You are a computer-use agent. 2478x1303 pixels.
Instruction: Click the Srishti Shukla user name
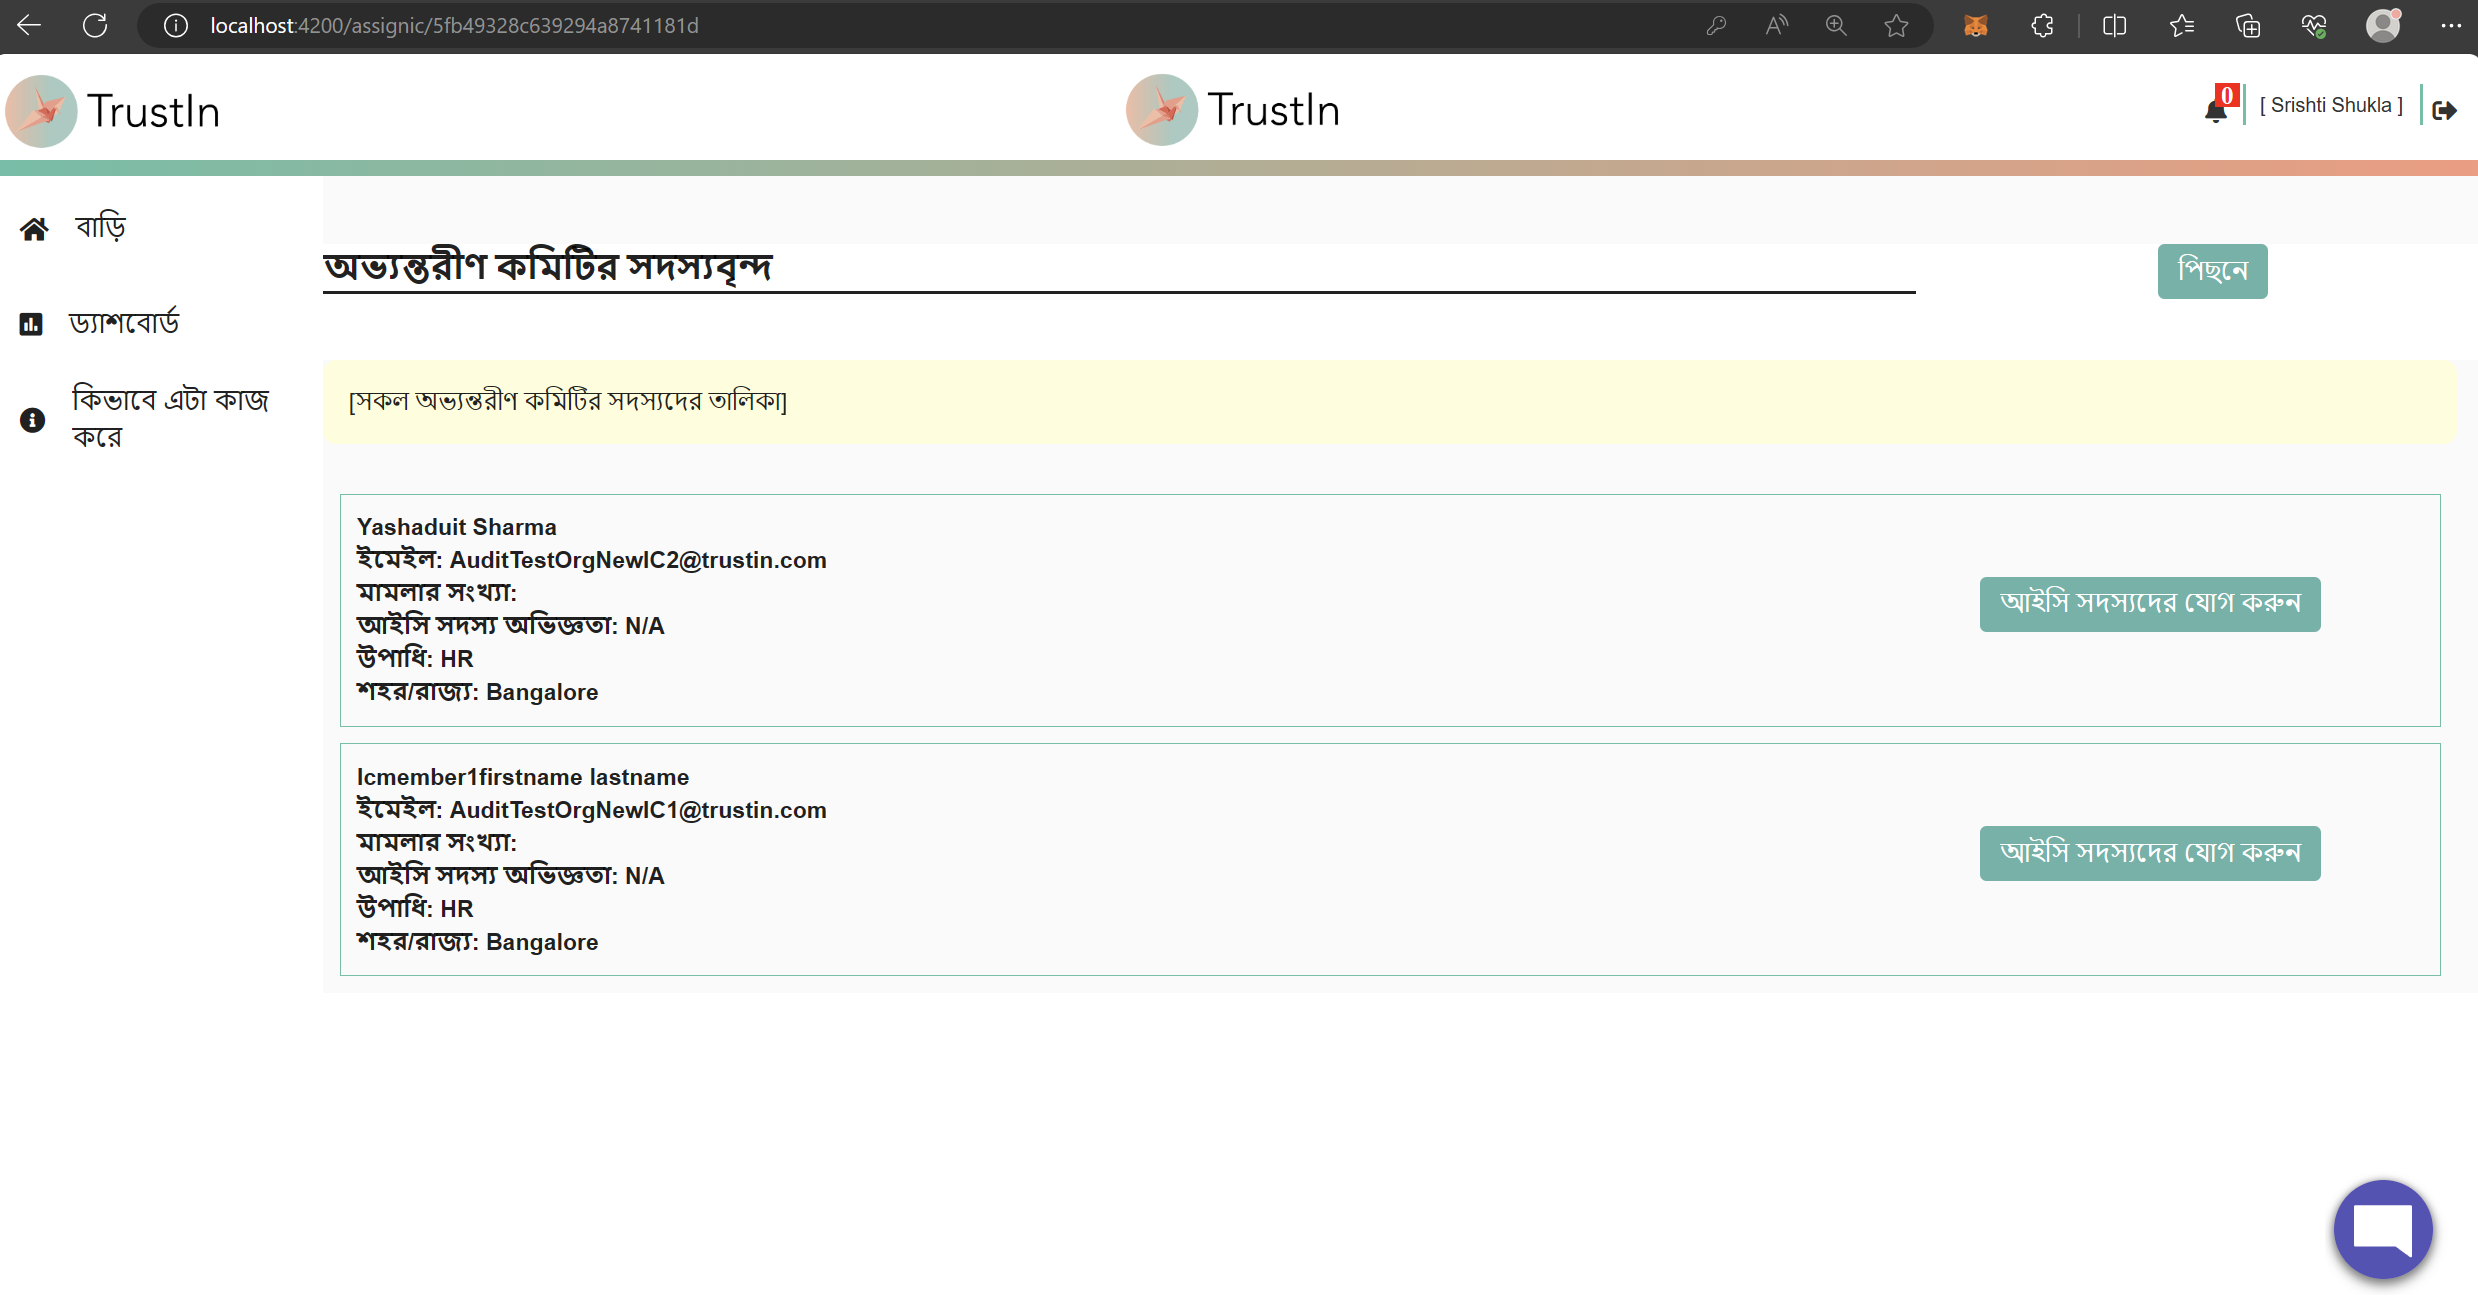click(x=2330, y=106)
